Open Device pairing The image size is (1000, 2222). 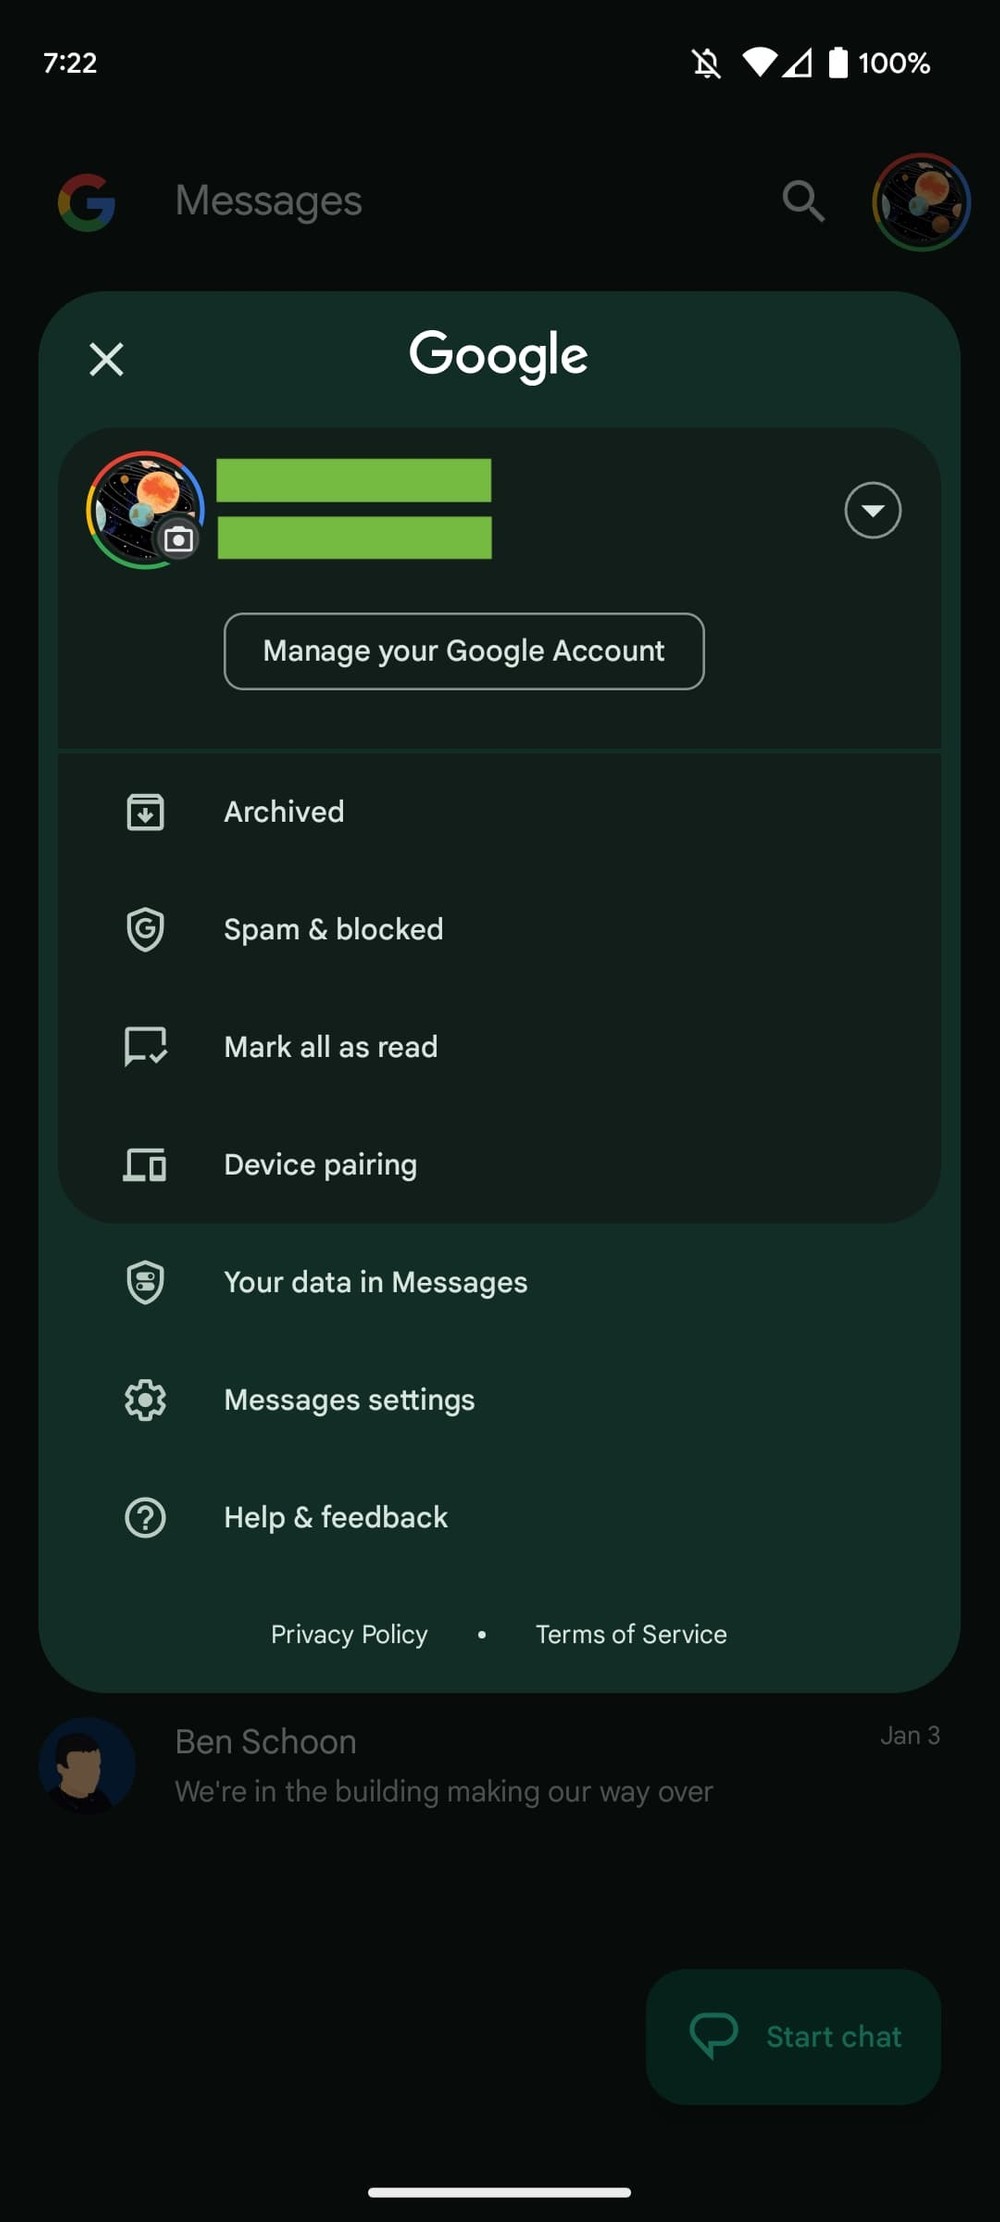pos(320,1165)
